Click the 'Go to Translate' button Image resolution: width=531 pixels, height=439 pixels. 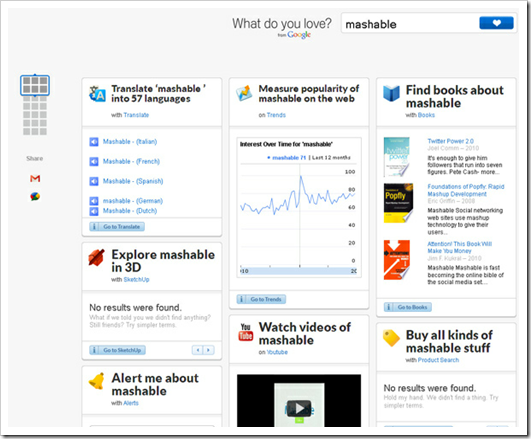tap(117, 227)
